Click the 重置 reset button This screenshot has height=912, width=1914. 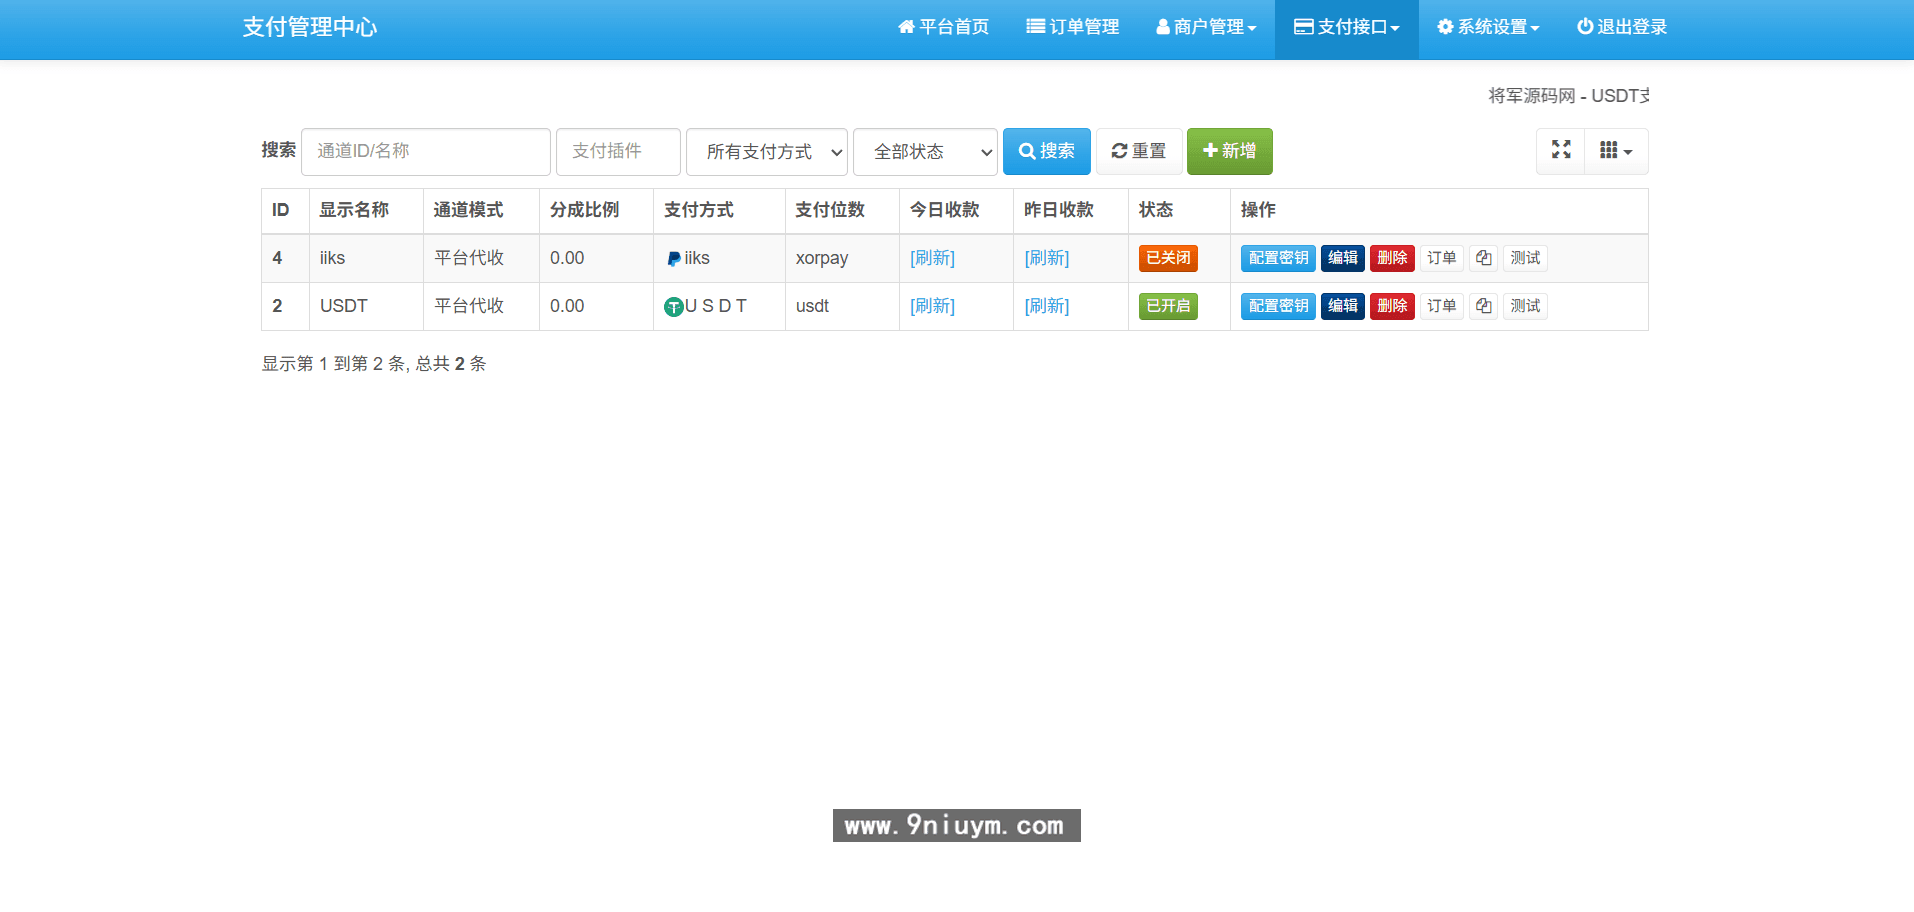coord(1139,151)
